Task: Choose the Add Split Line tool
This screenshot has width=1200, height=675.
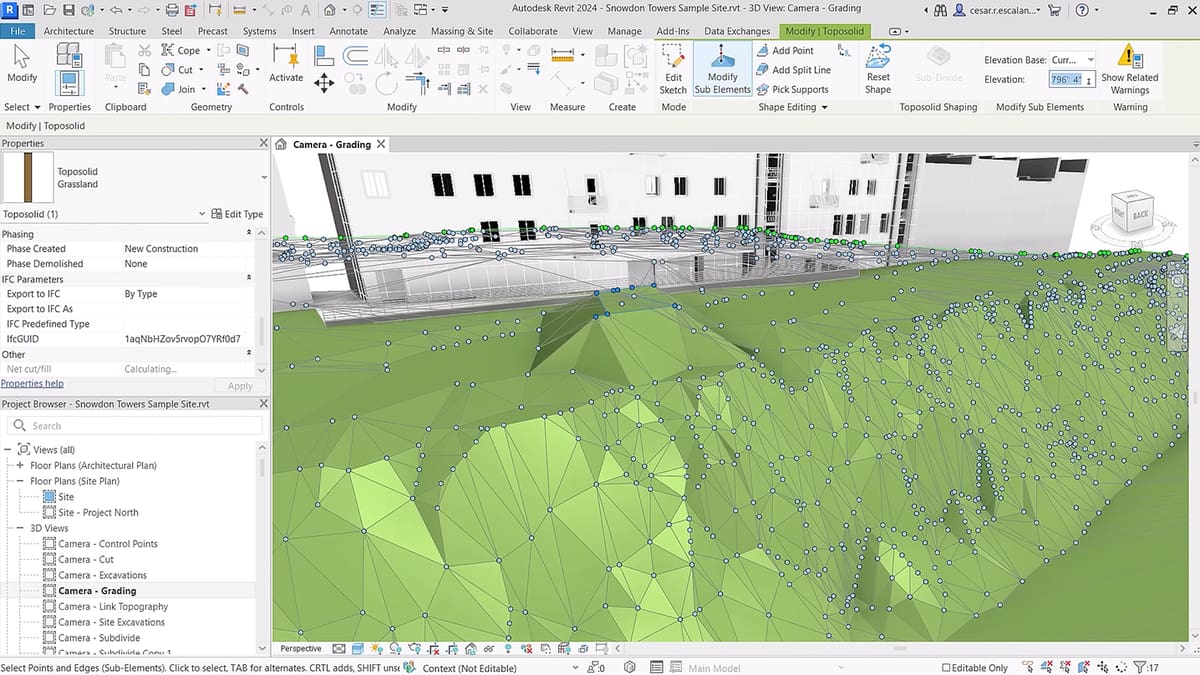Action: 800,70
